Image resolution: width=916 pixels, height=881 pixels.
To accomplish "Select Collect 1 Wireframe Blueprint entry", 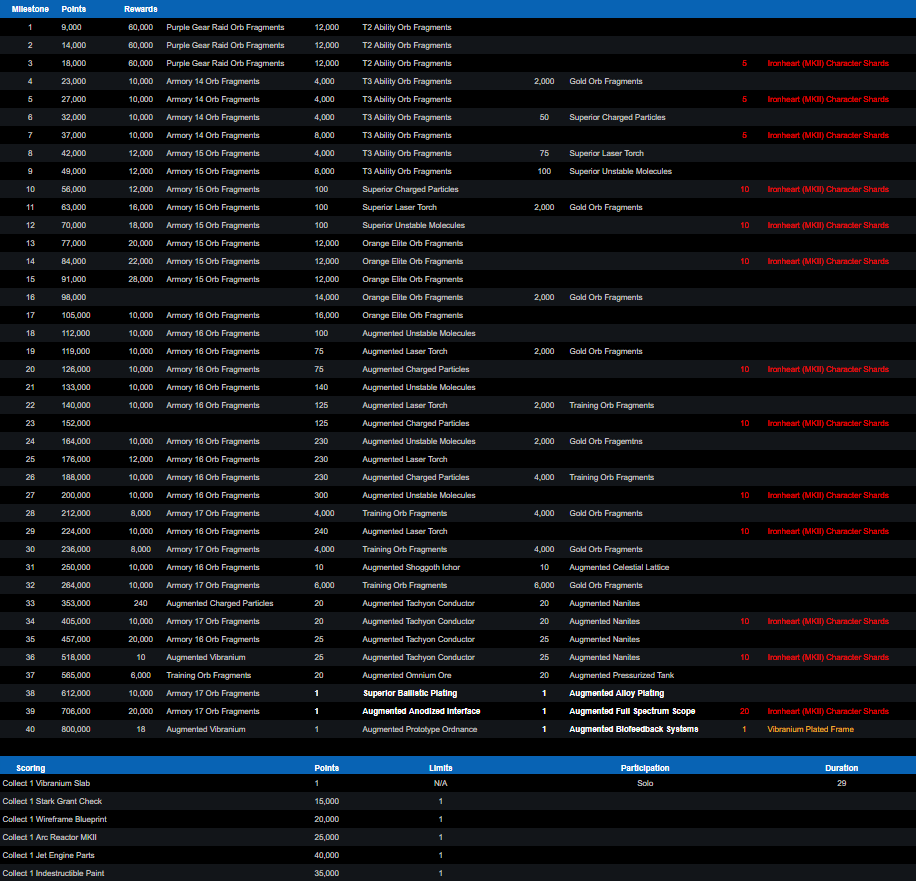I will [x=58, y=820].
